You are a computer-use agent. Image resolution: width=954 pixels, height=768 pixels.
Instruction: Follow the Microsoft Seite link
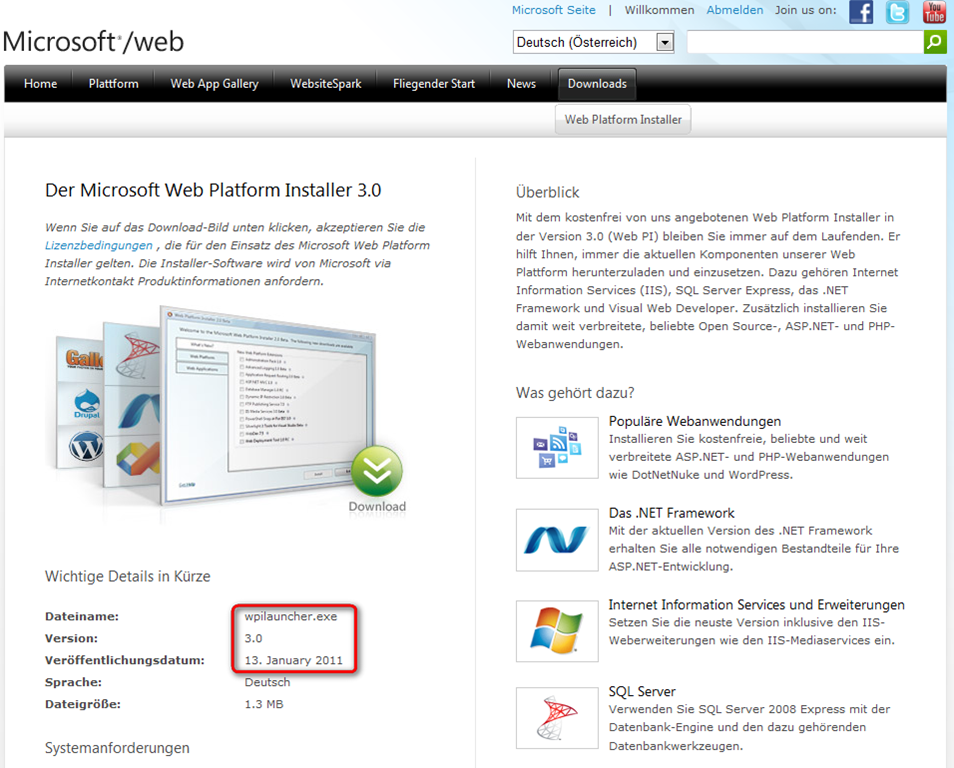tap(554, 10)
